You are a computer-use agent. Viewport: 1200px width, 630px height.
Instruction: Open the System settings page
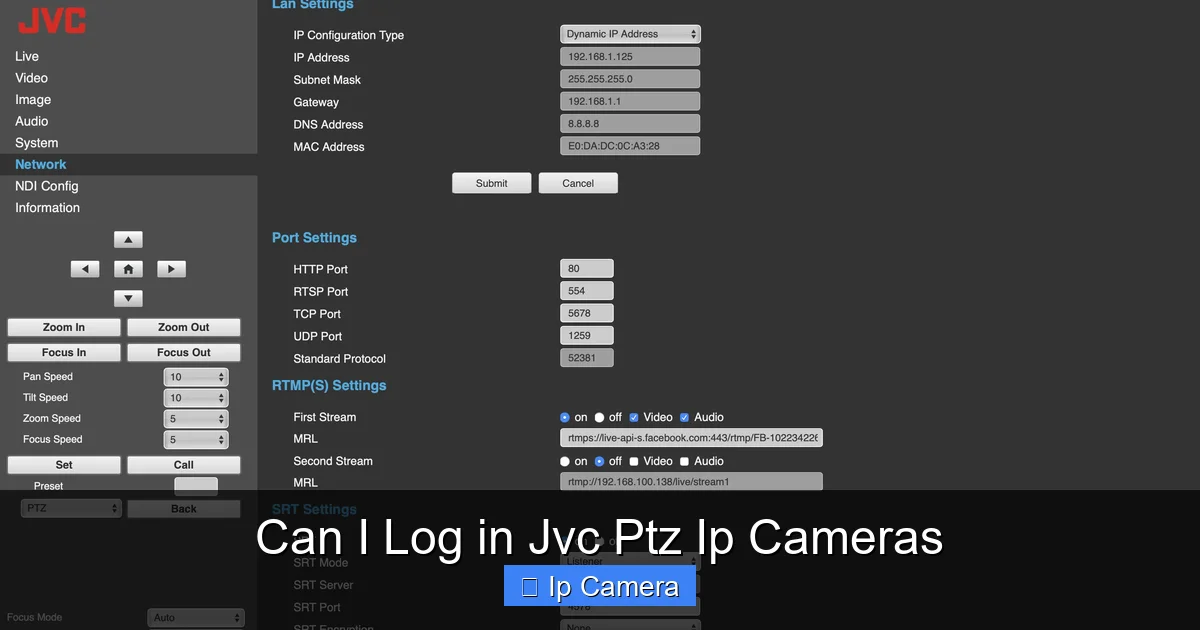pos(37,143)
